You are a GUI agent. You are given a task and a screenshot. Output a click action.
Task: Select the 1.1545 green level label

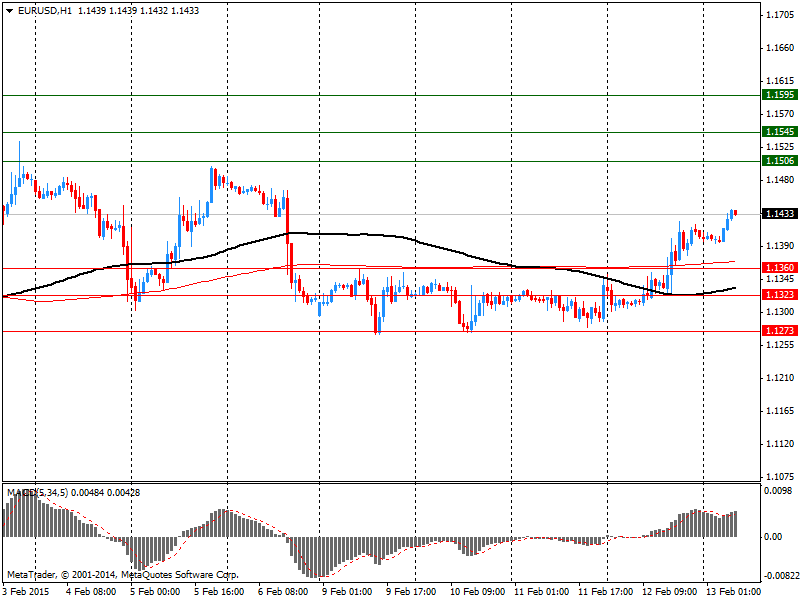tap(780, 132)
